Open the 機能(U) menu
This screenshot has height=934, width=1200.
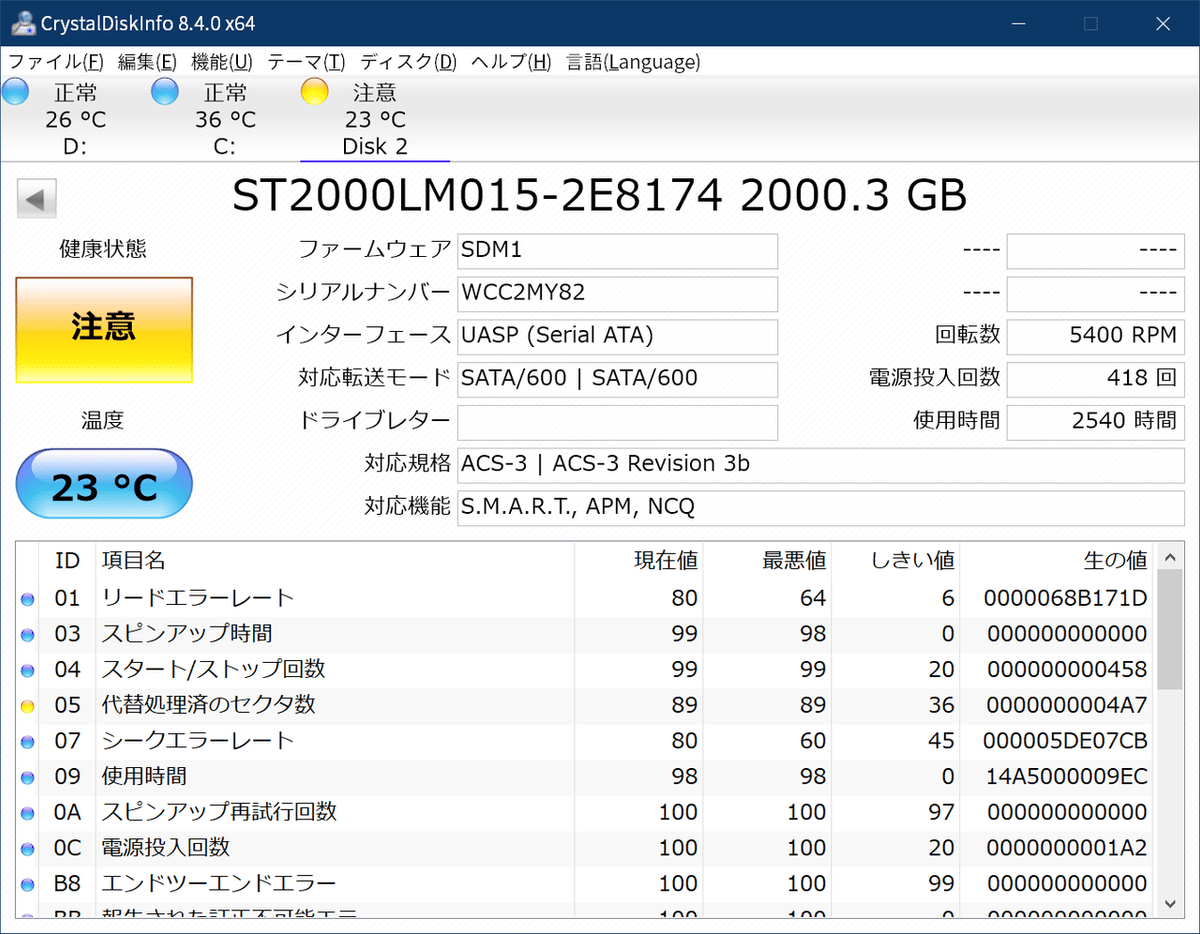pyautogui.click(x=221, y=62)
